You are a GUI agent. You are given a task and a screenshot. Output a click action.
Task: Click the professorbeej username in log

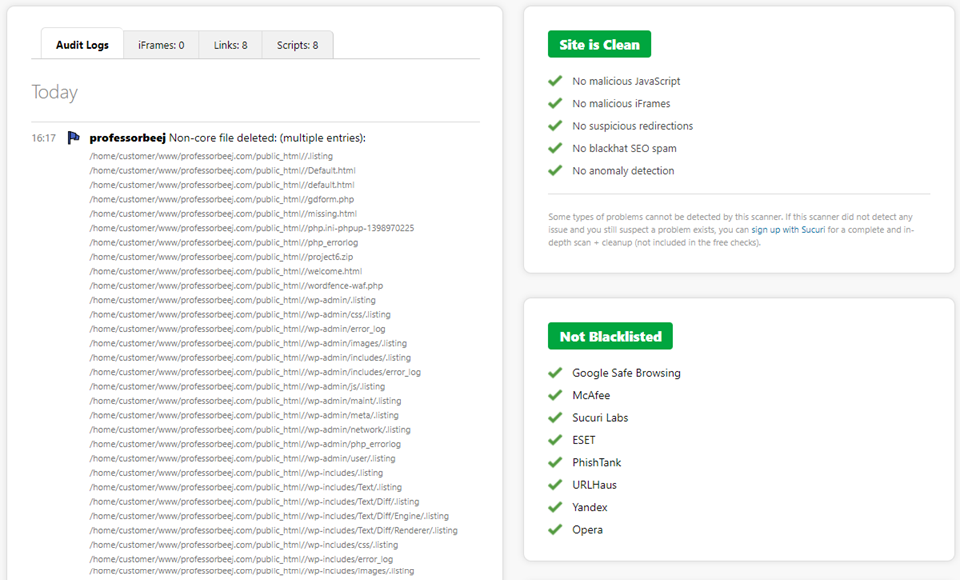click(127, 138)
